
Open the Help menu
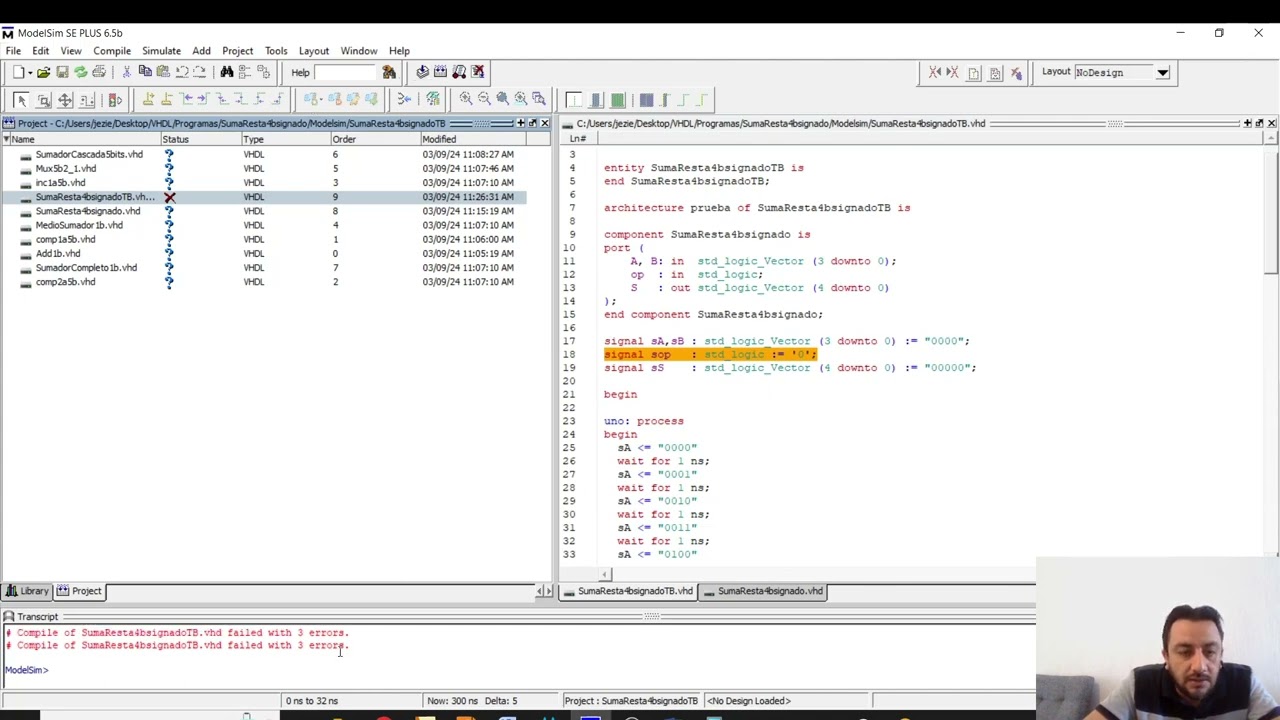click(x=399, y=51)
